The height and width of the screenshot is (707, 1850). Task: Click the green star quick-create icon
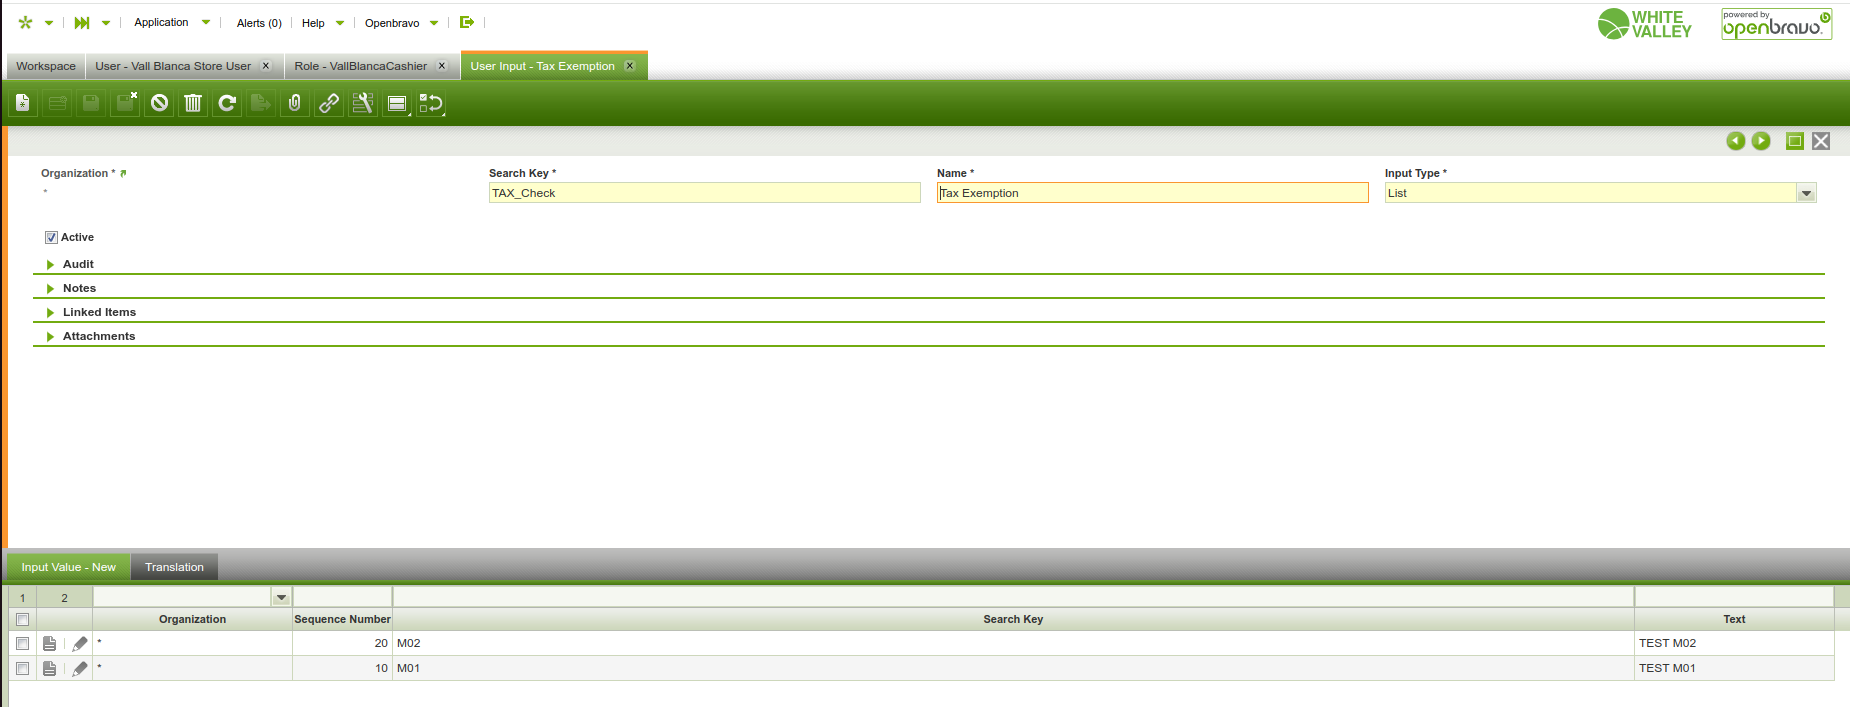click(x=26, y=22)
